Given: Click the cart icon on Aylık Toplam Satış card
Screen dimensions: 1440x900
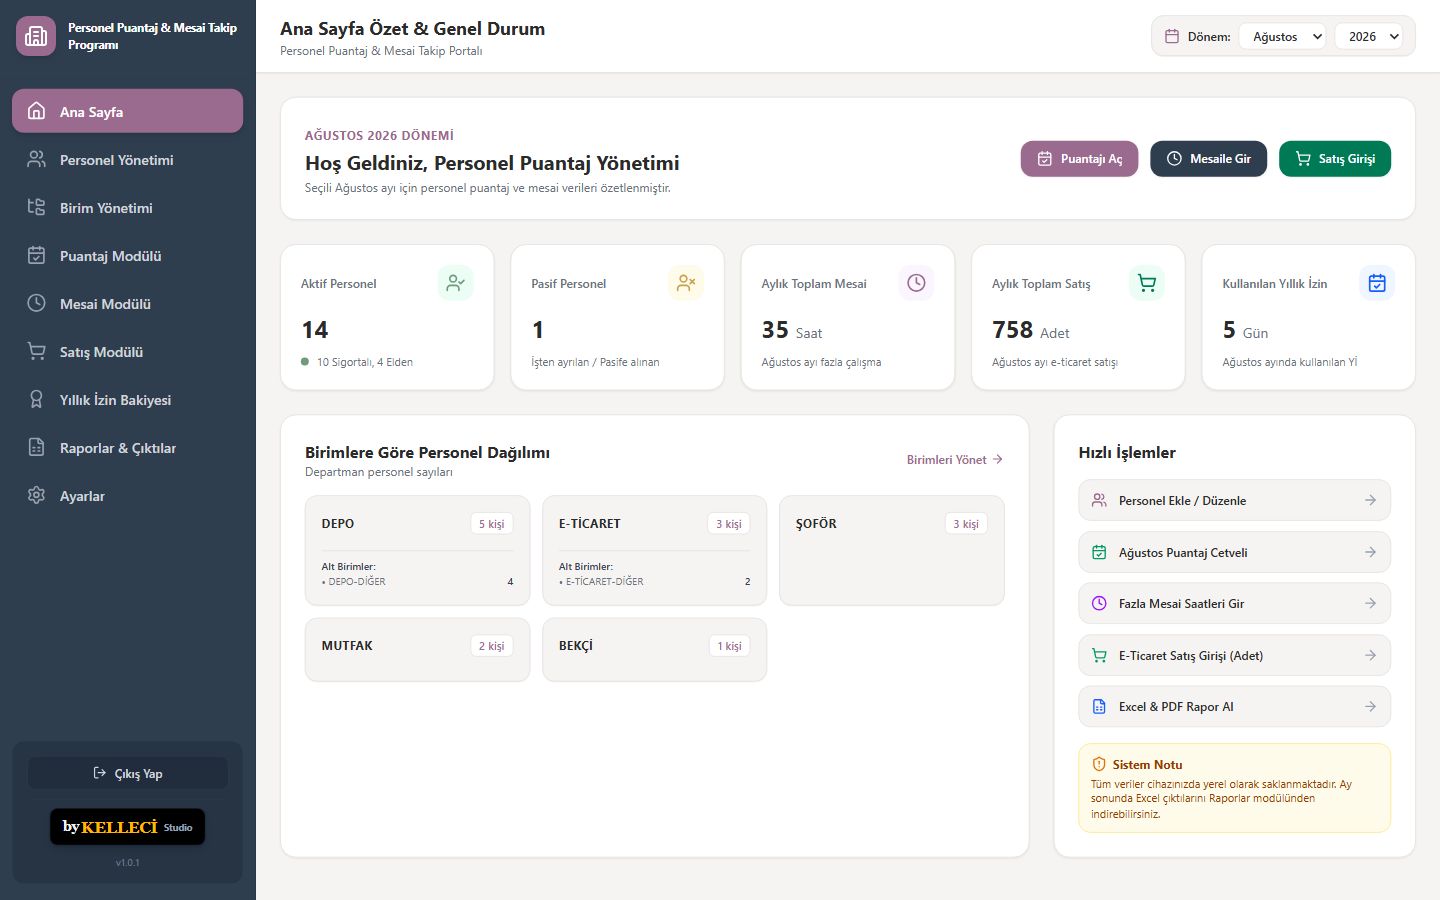Looking at the screenshot, I should point(1147,283).
